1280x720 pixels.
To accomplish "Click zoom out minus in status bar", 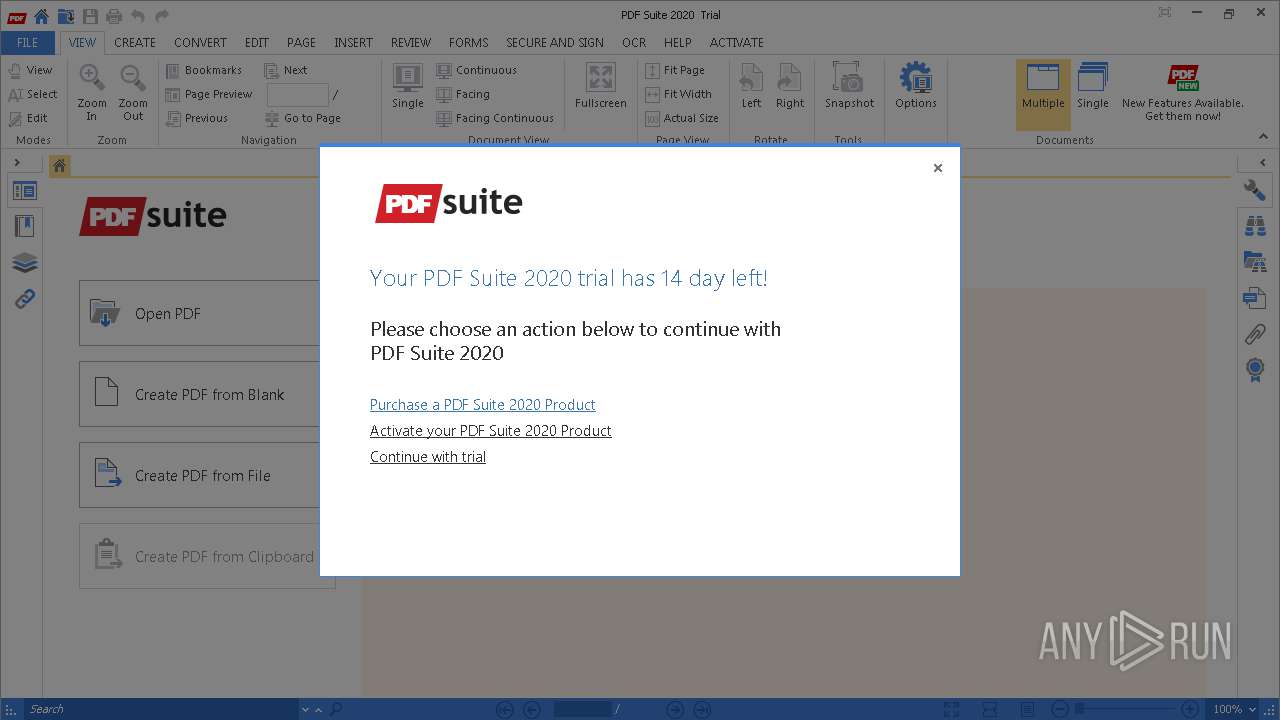I will [1060, 709].
